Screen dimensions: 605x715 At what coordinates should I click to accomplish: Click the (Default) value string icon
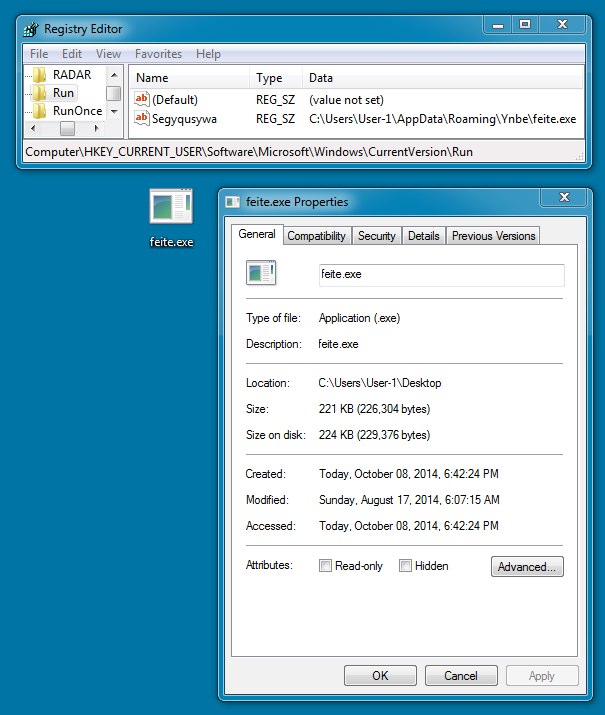coord(142,99)
